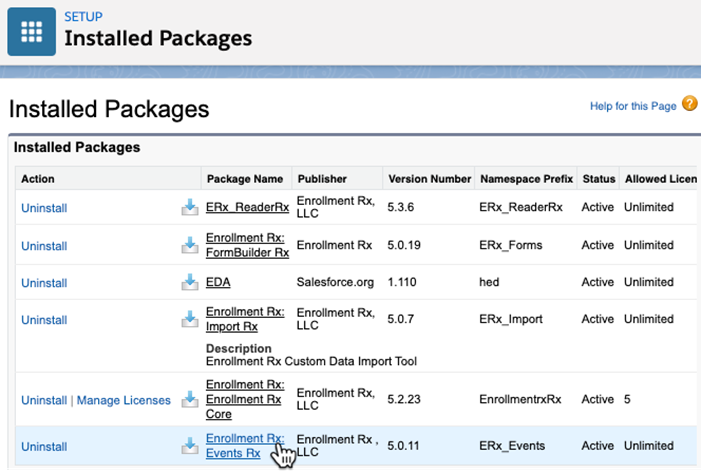701x473 pixels.
Task: Open the ERx_ReaderRx package name link
Action: (247, 208)
